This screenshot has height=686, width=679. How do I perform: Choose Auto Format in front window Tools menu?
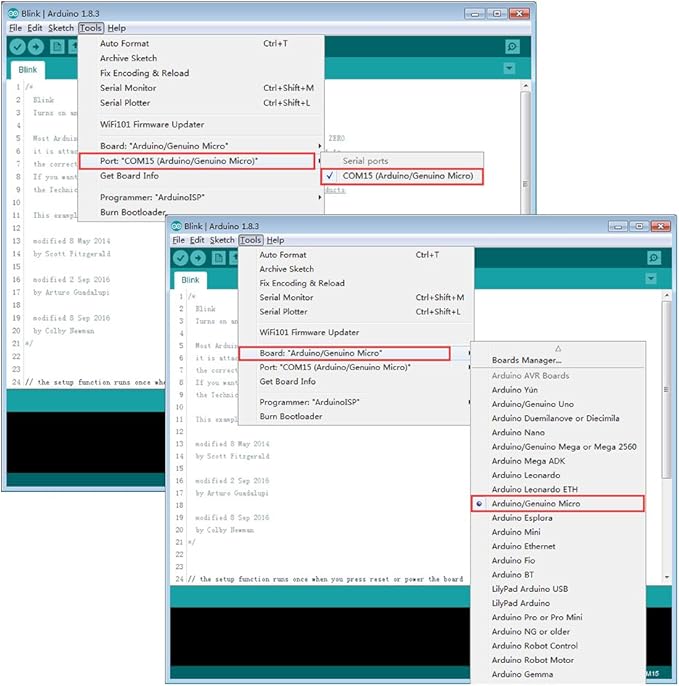(356, 255)
